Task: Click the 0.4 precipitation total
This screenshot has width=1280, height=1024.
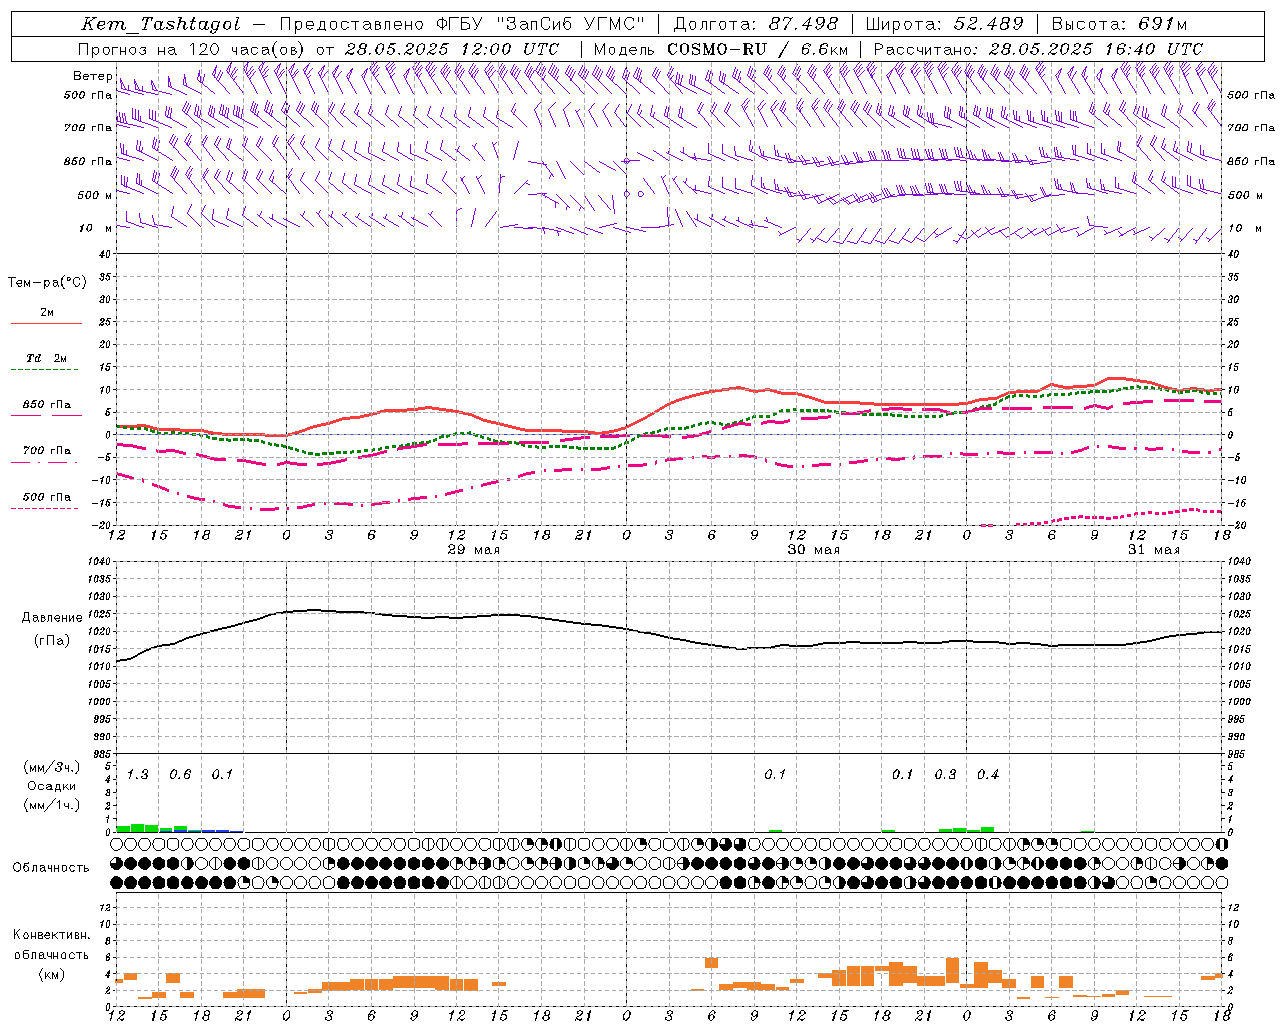Action: (x=988, y=775)
